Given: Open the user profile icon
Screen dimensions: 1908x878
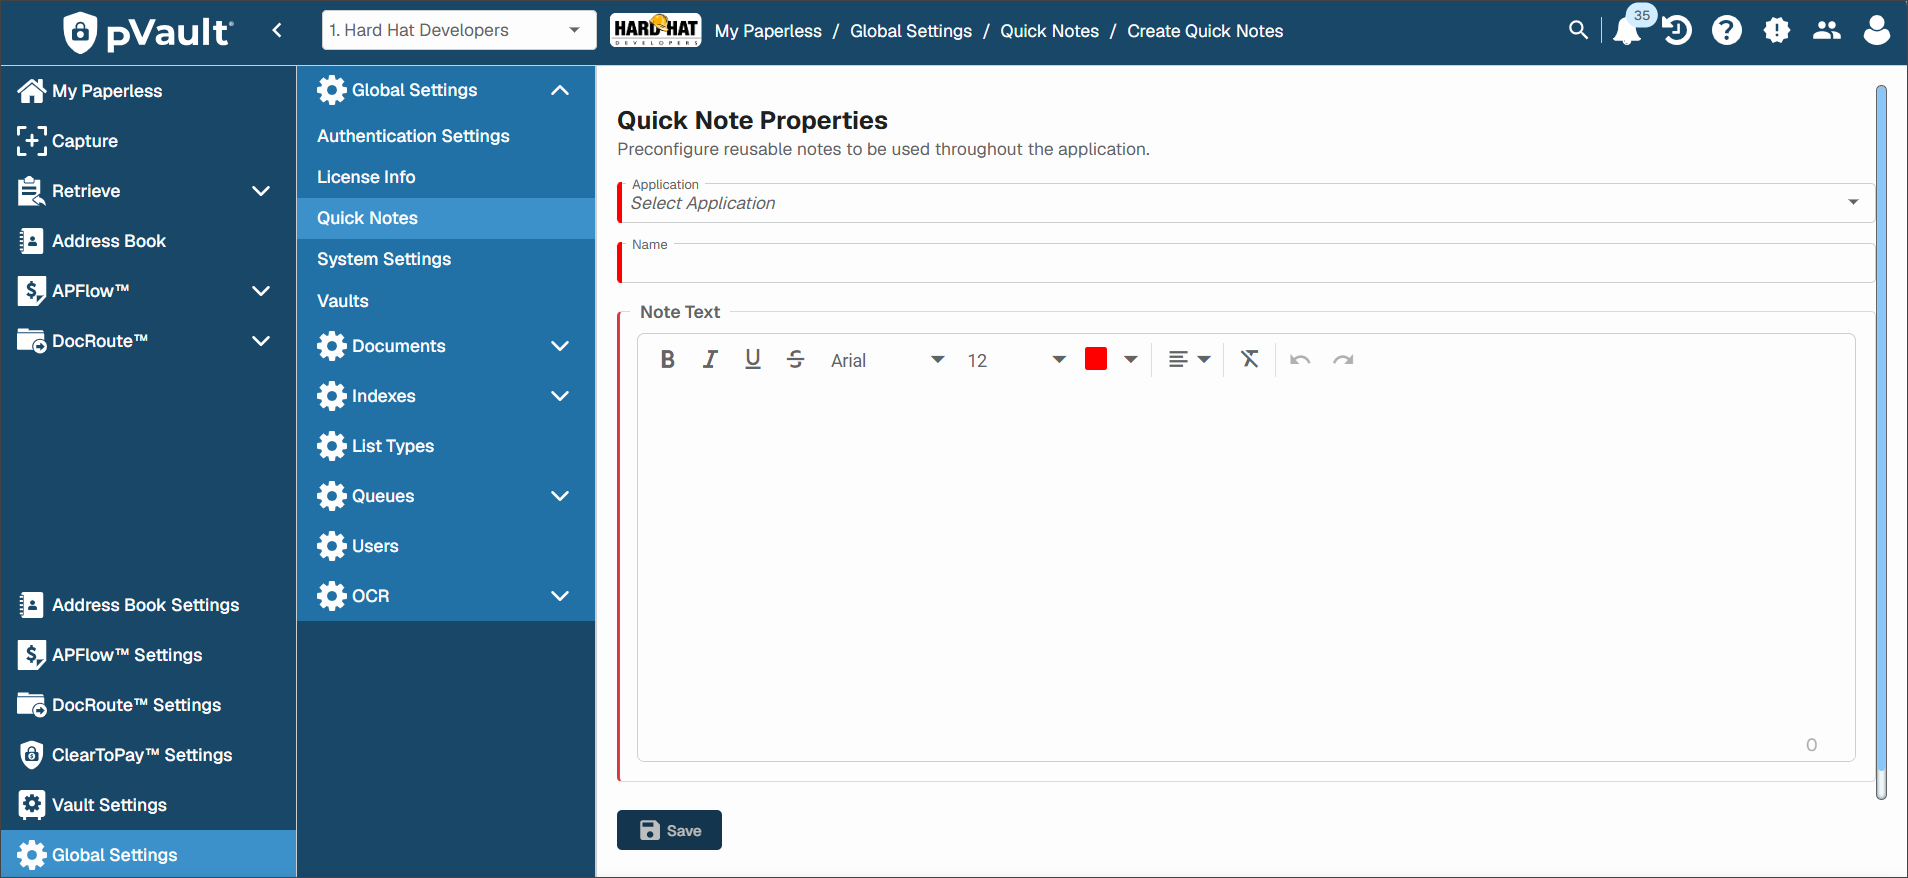Looking at the screenshot, I should (1877, 30).
